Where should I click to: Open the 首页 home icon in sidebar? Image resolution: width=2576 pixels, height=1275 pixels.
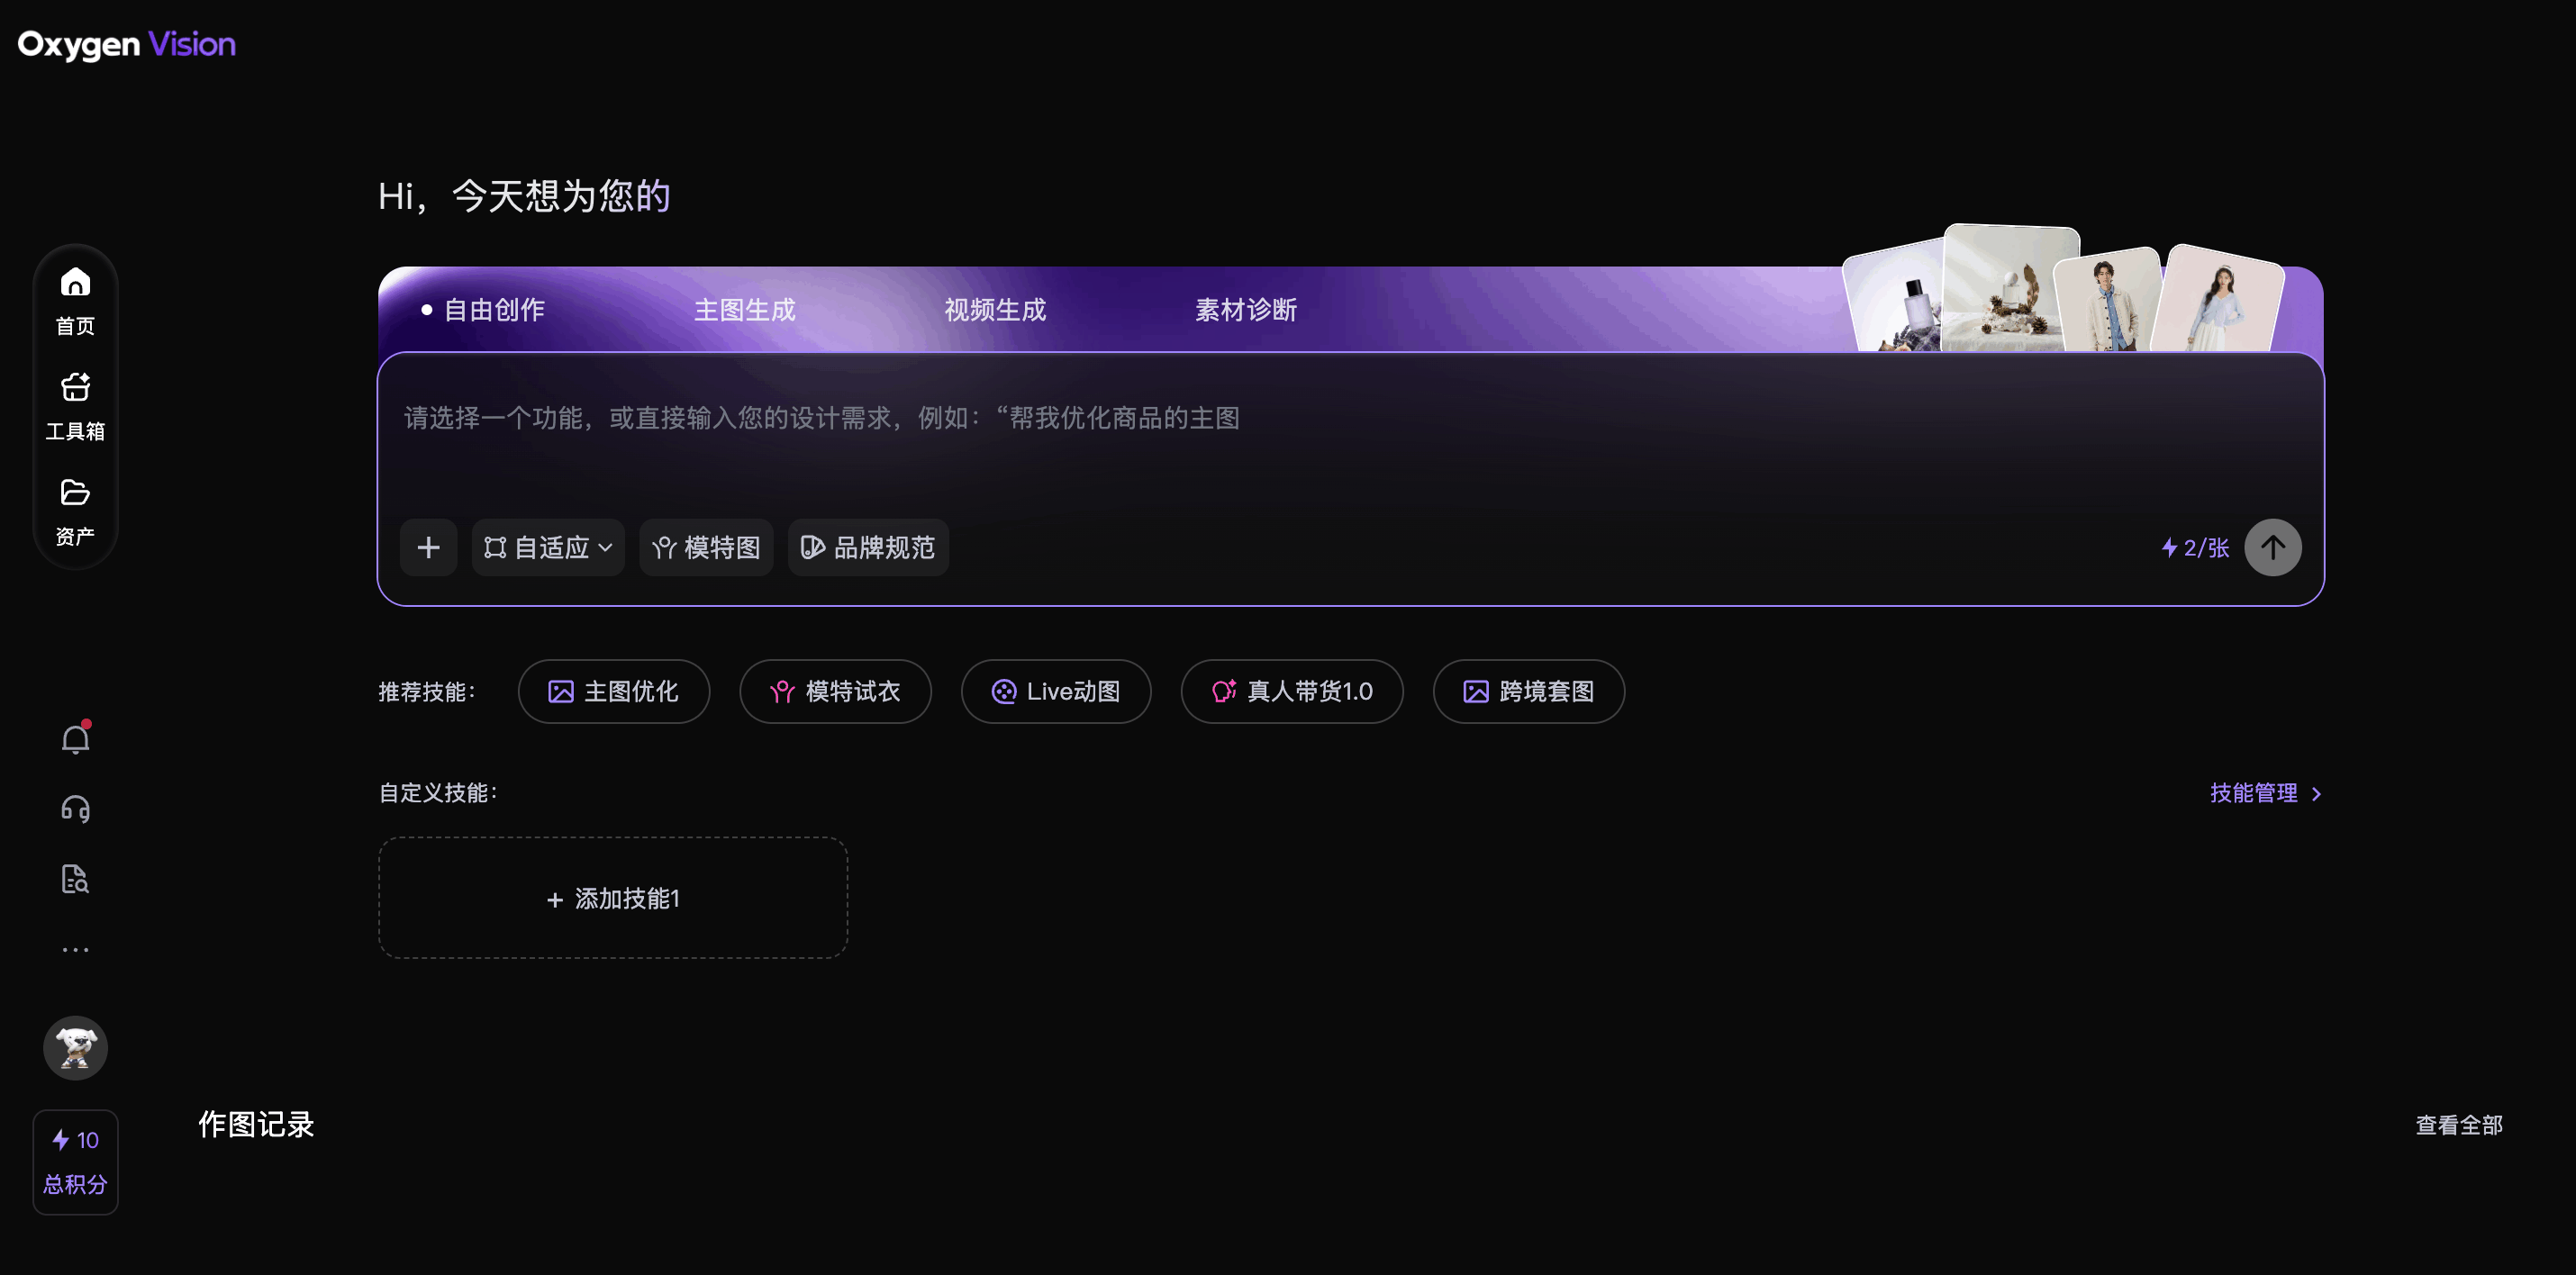[75, 300]
